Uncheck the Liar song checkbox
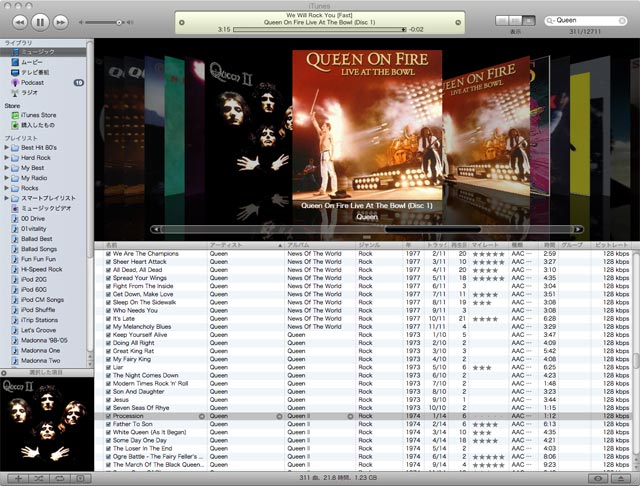This screenshot has height=486, width=640. 109,368
